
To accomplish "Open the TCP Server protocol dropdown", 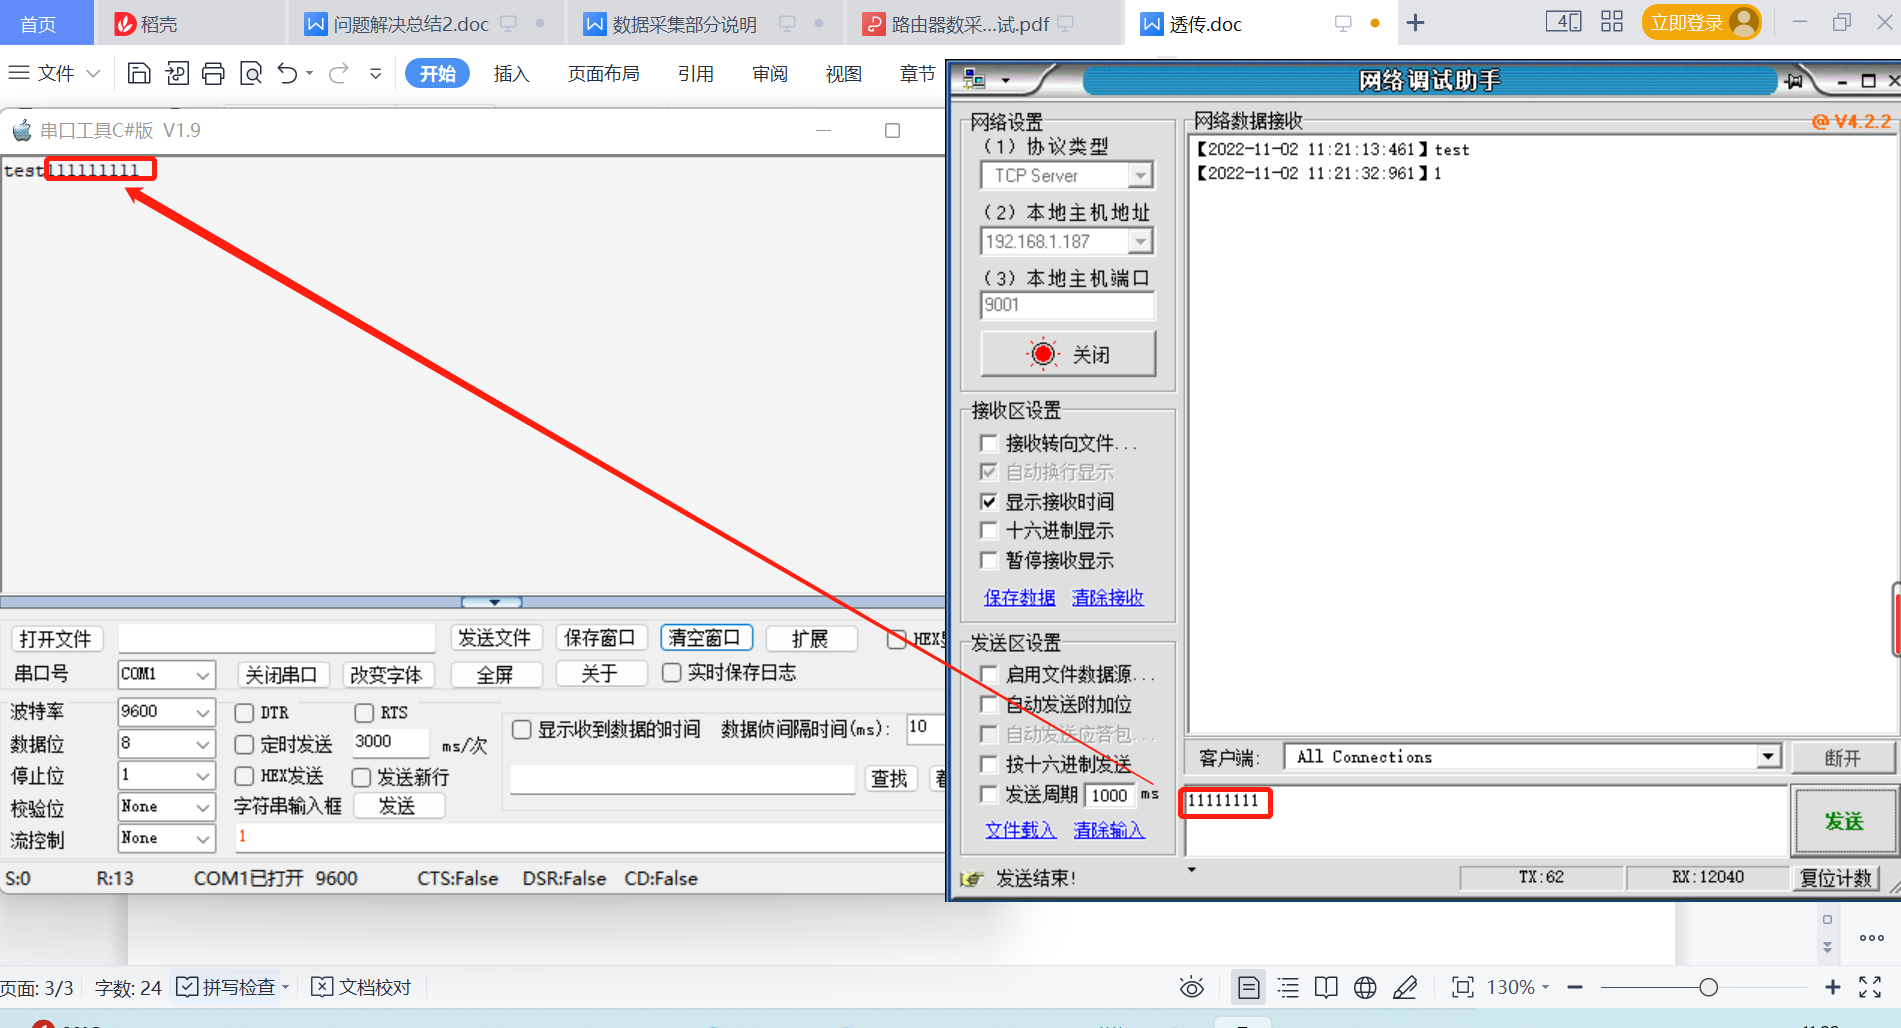I will 1140,175.
